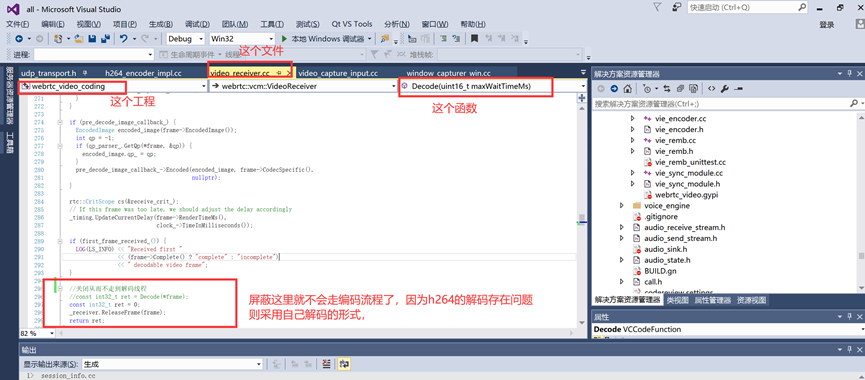This screenshot has width=865, height=380.
Task: Toggle Word Wrap in Output panel toolbar
Action: click(x=345, y=364)
